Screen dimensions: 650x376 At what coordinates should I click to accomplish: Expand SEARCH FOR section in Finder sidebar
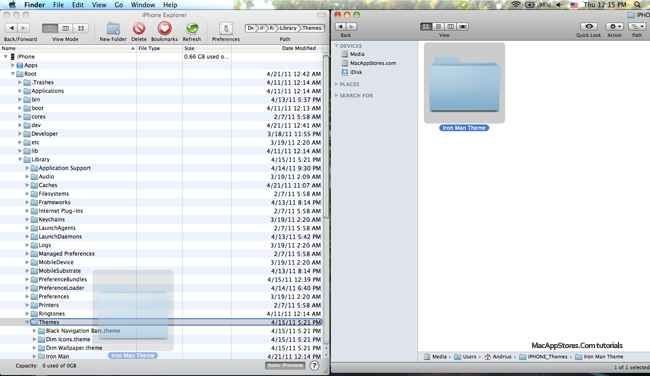337,95
